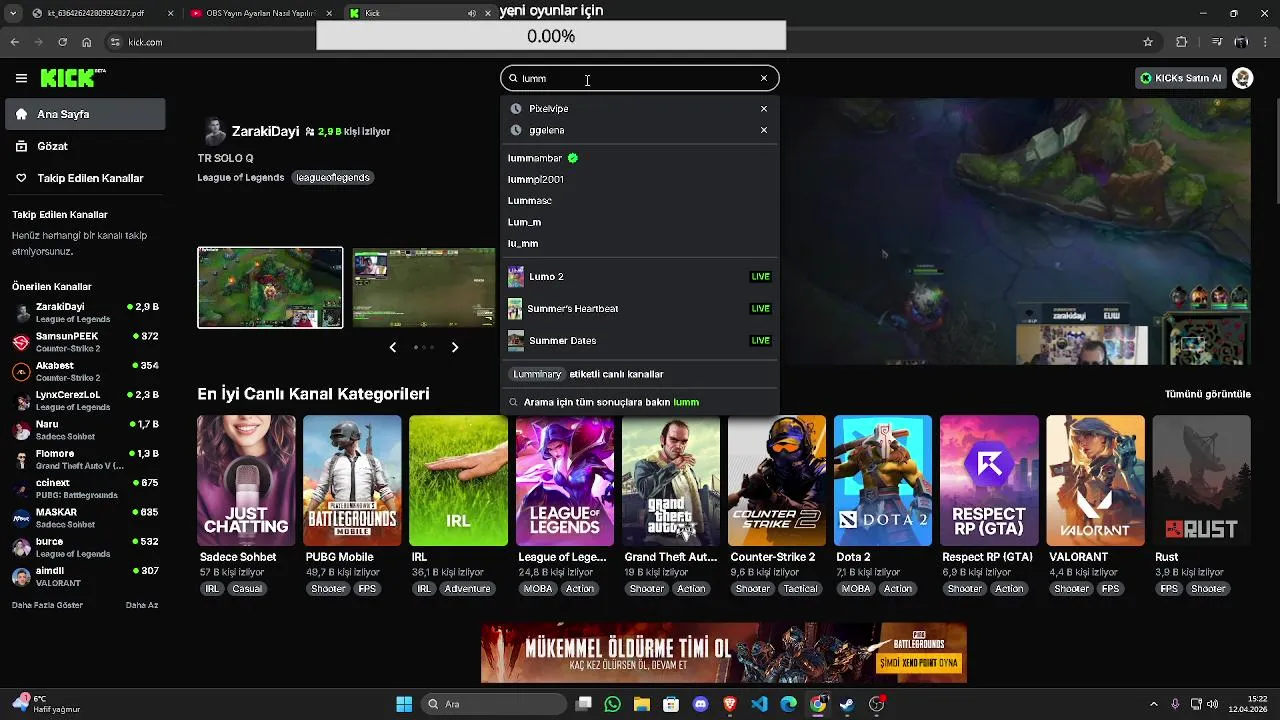This screenshot has height=720, width=1280.
Task: Click the ggelena recent search
Action: pyautogui.click(x=546, y=130)
